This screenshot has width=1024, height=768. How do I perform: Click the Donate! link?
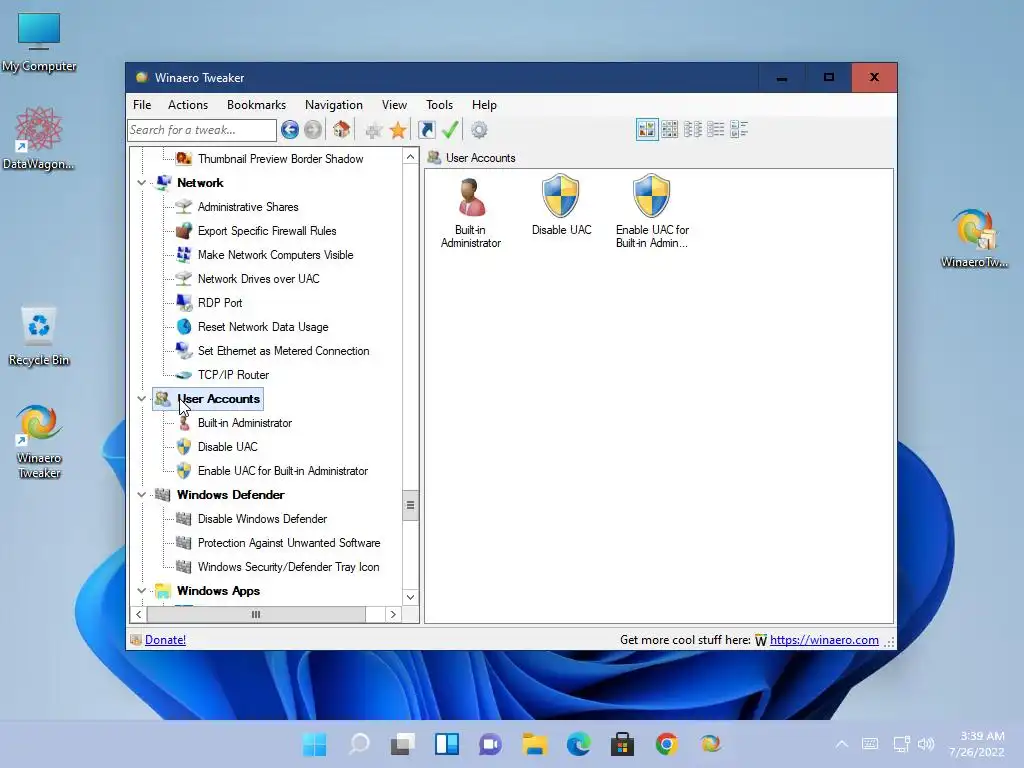tap(165, 640)
